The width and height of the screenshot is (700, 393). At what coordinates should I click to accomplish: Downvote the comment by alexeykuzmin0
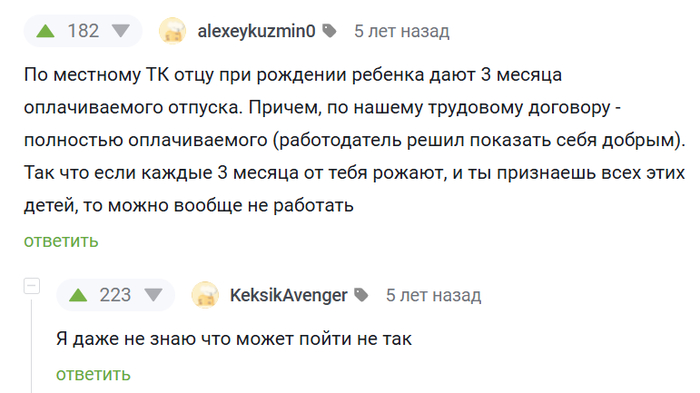(121, 31)
